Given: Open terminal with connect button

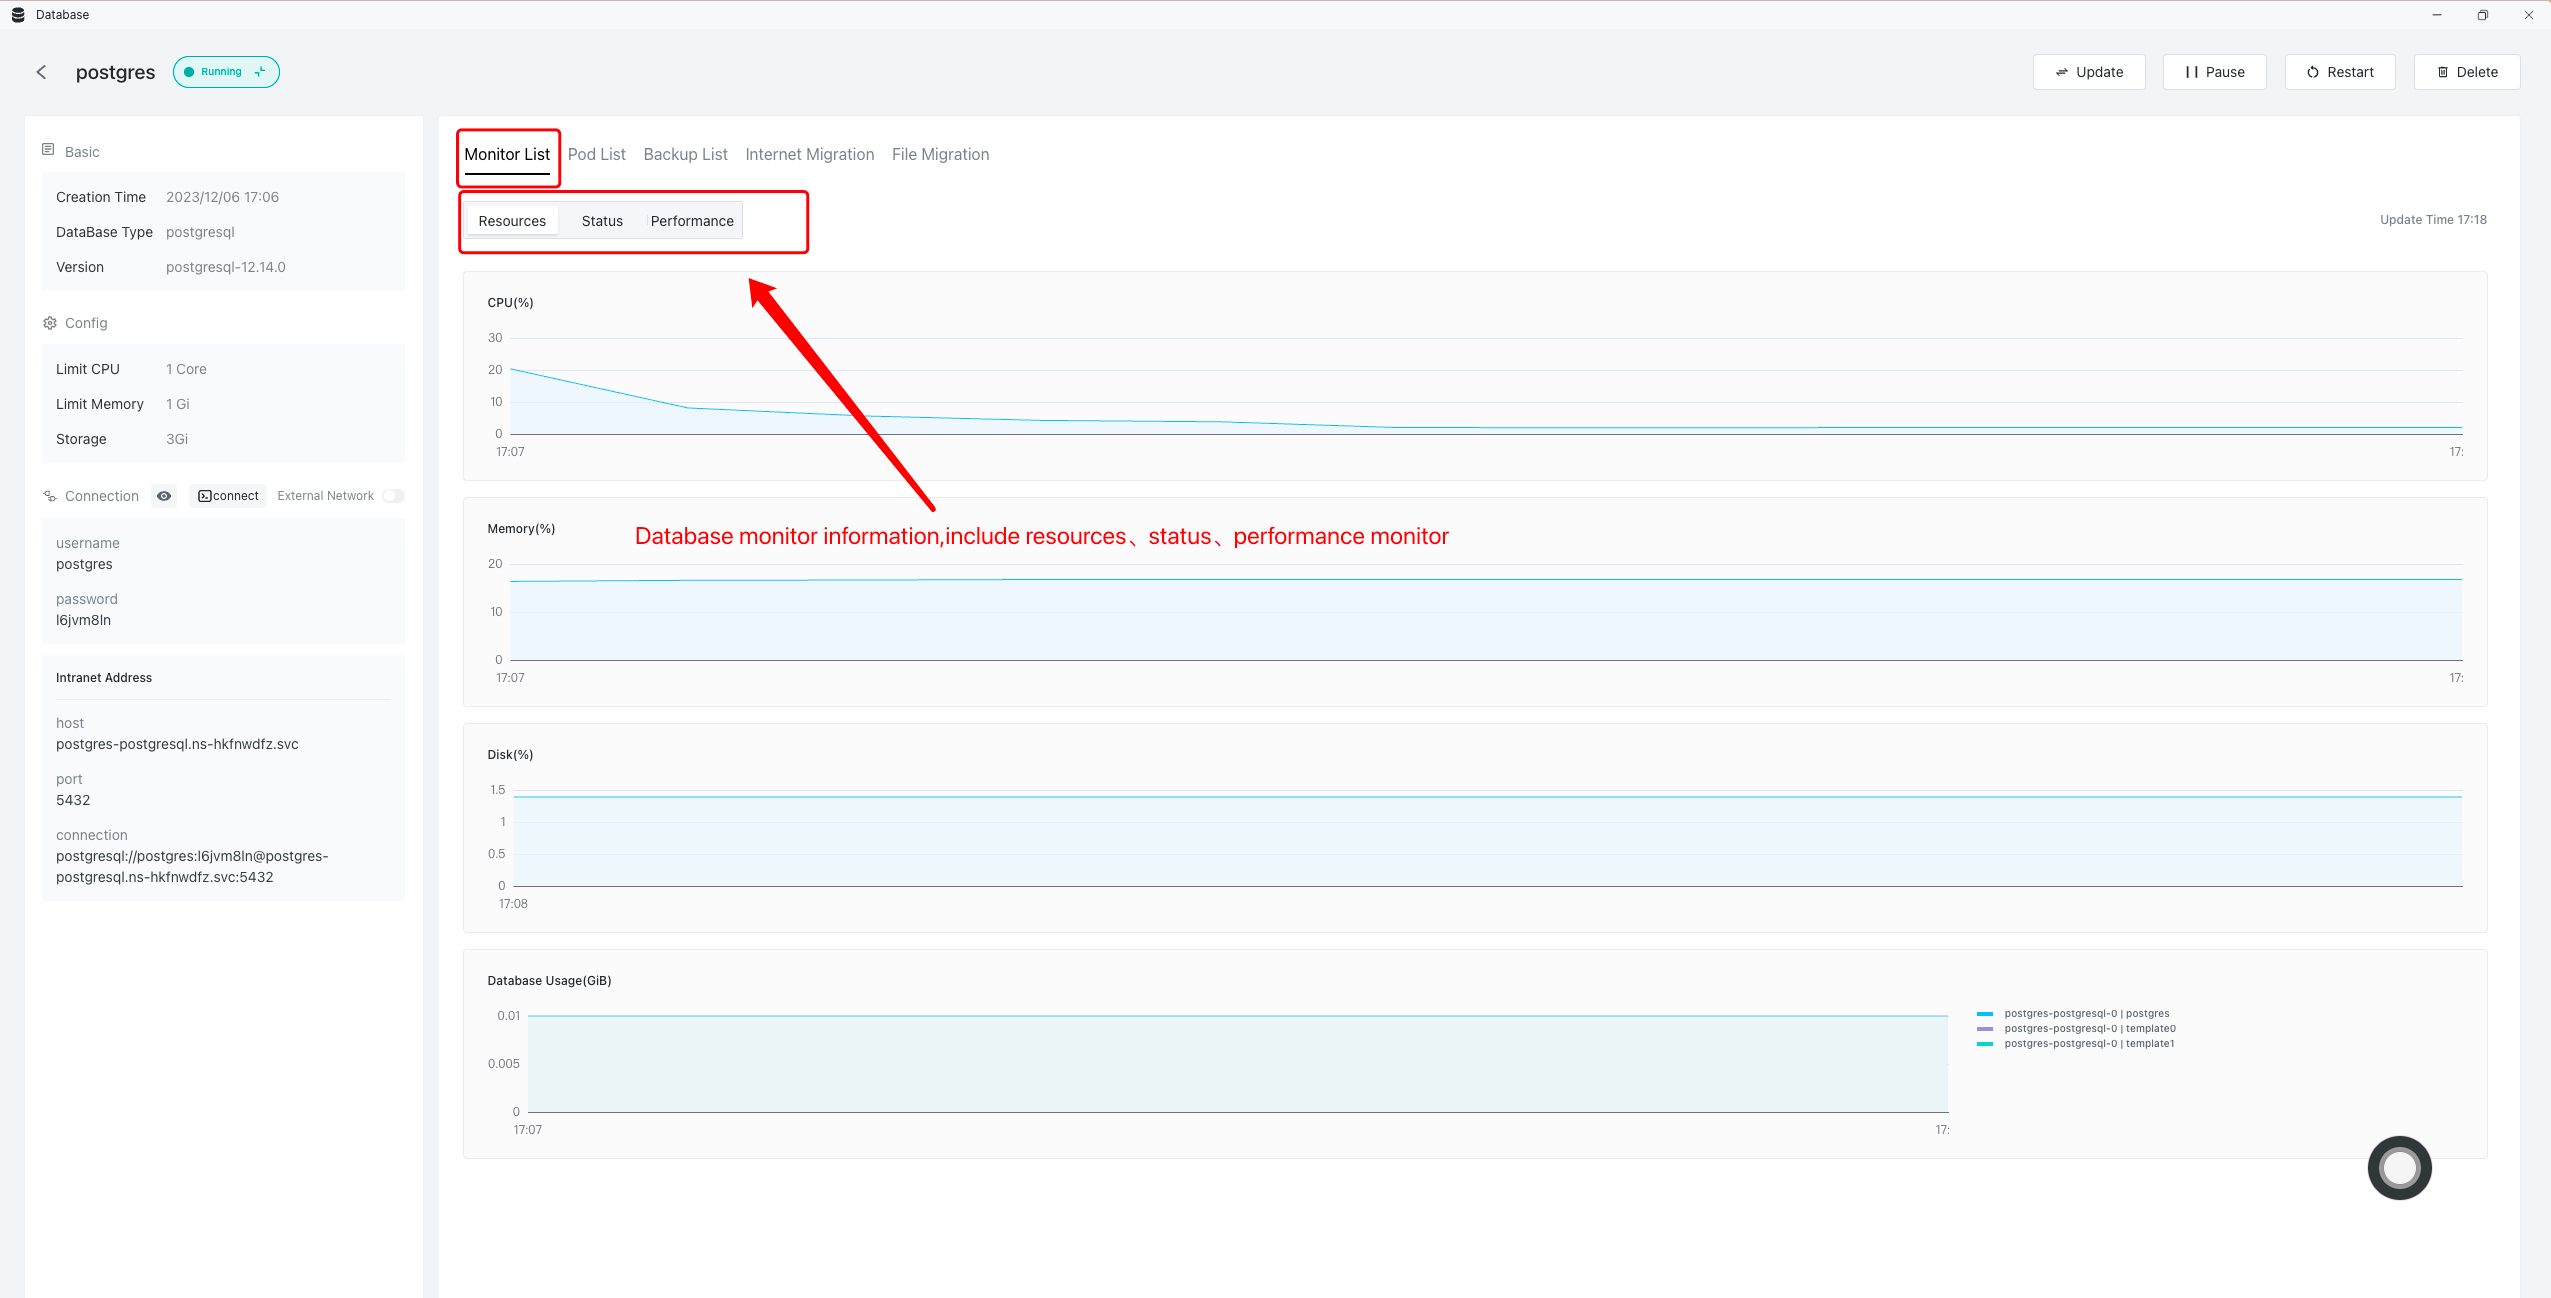Looking at the screenshot, I should coord(228,496).
